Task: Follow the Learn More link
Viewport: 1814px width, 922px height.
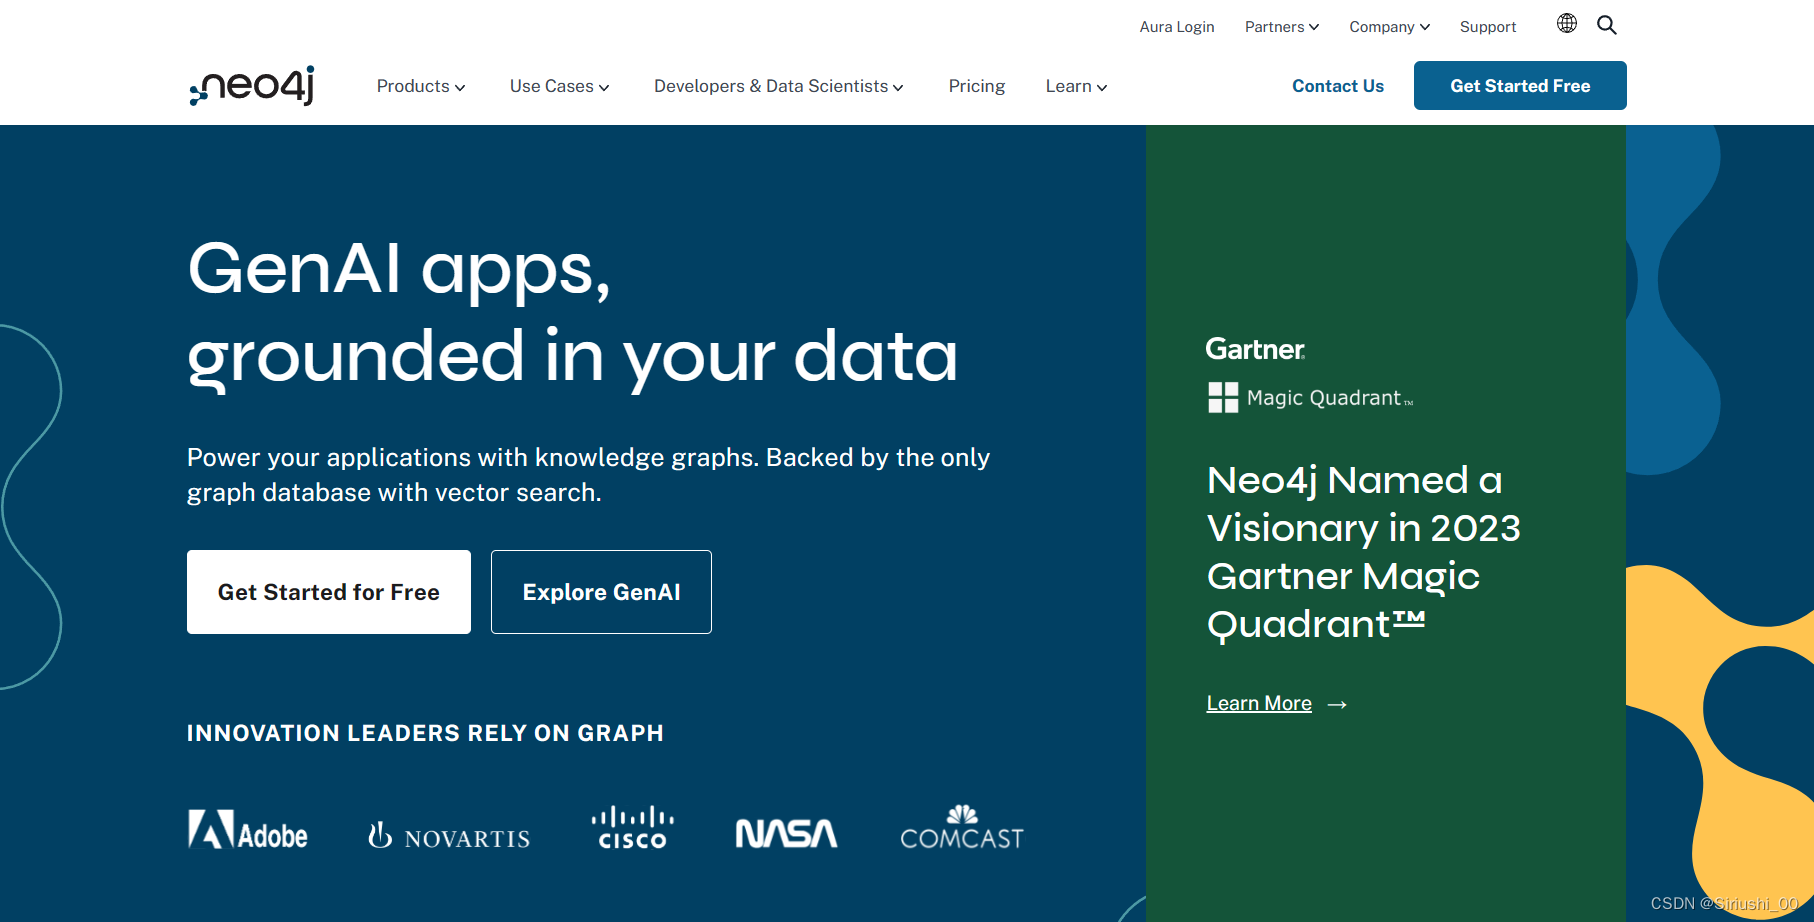Action: 1259,704
